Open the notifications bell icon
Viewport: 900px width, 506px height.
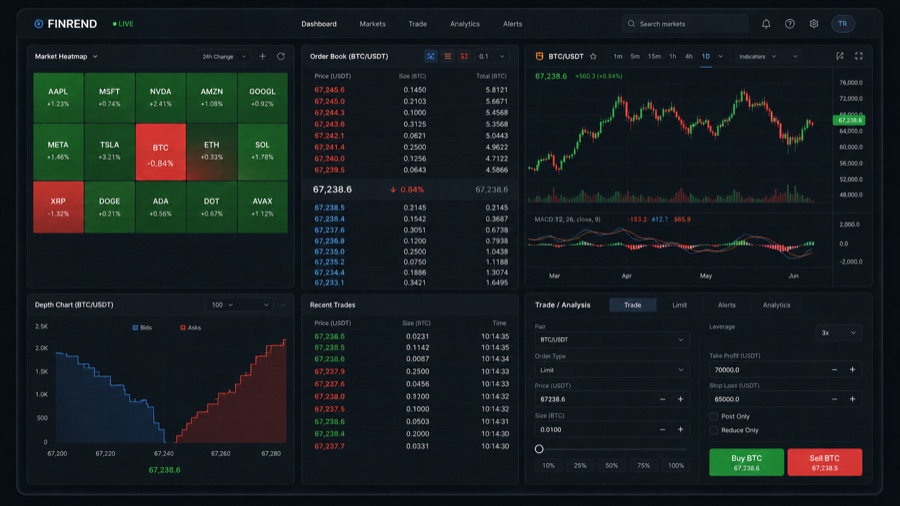point(766,24)
